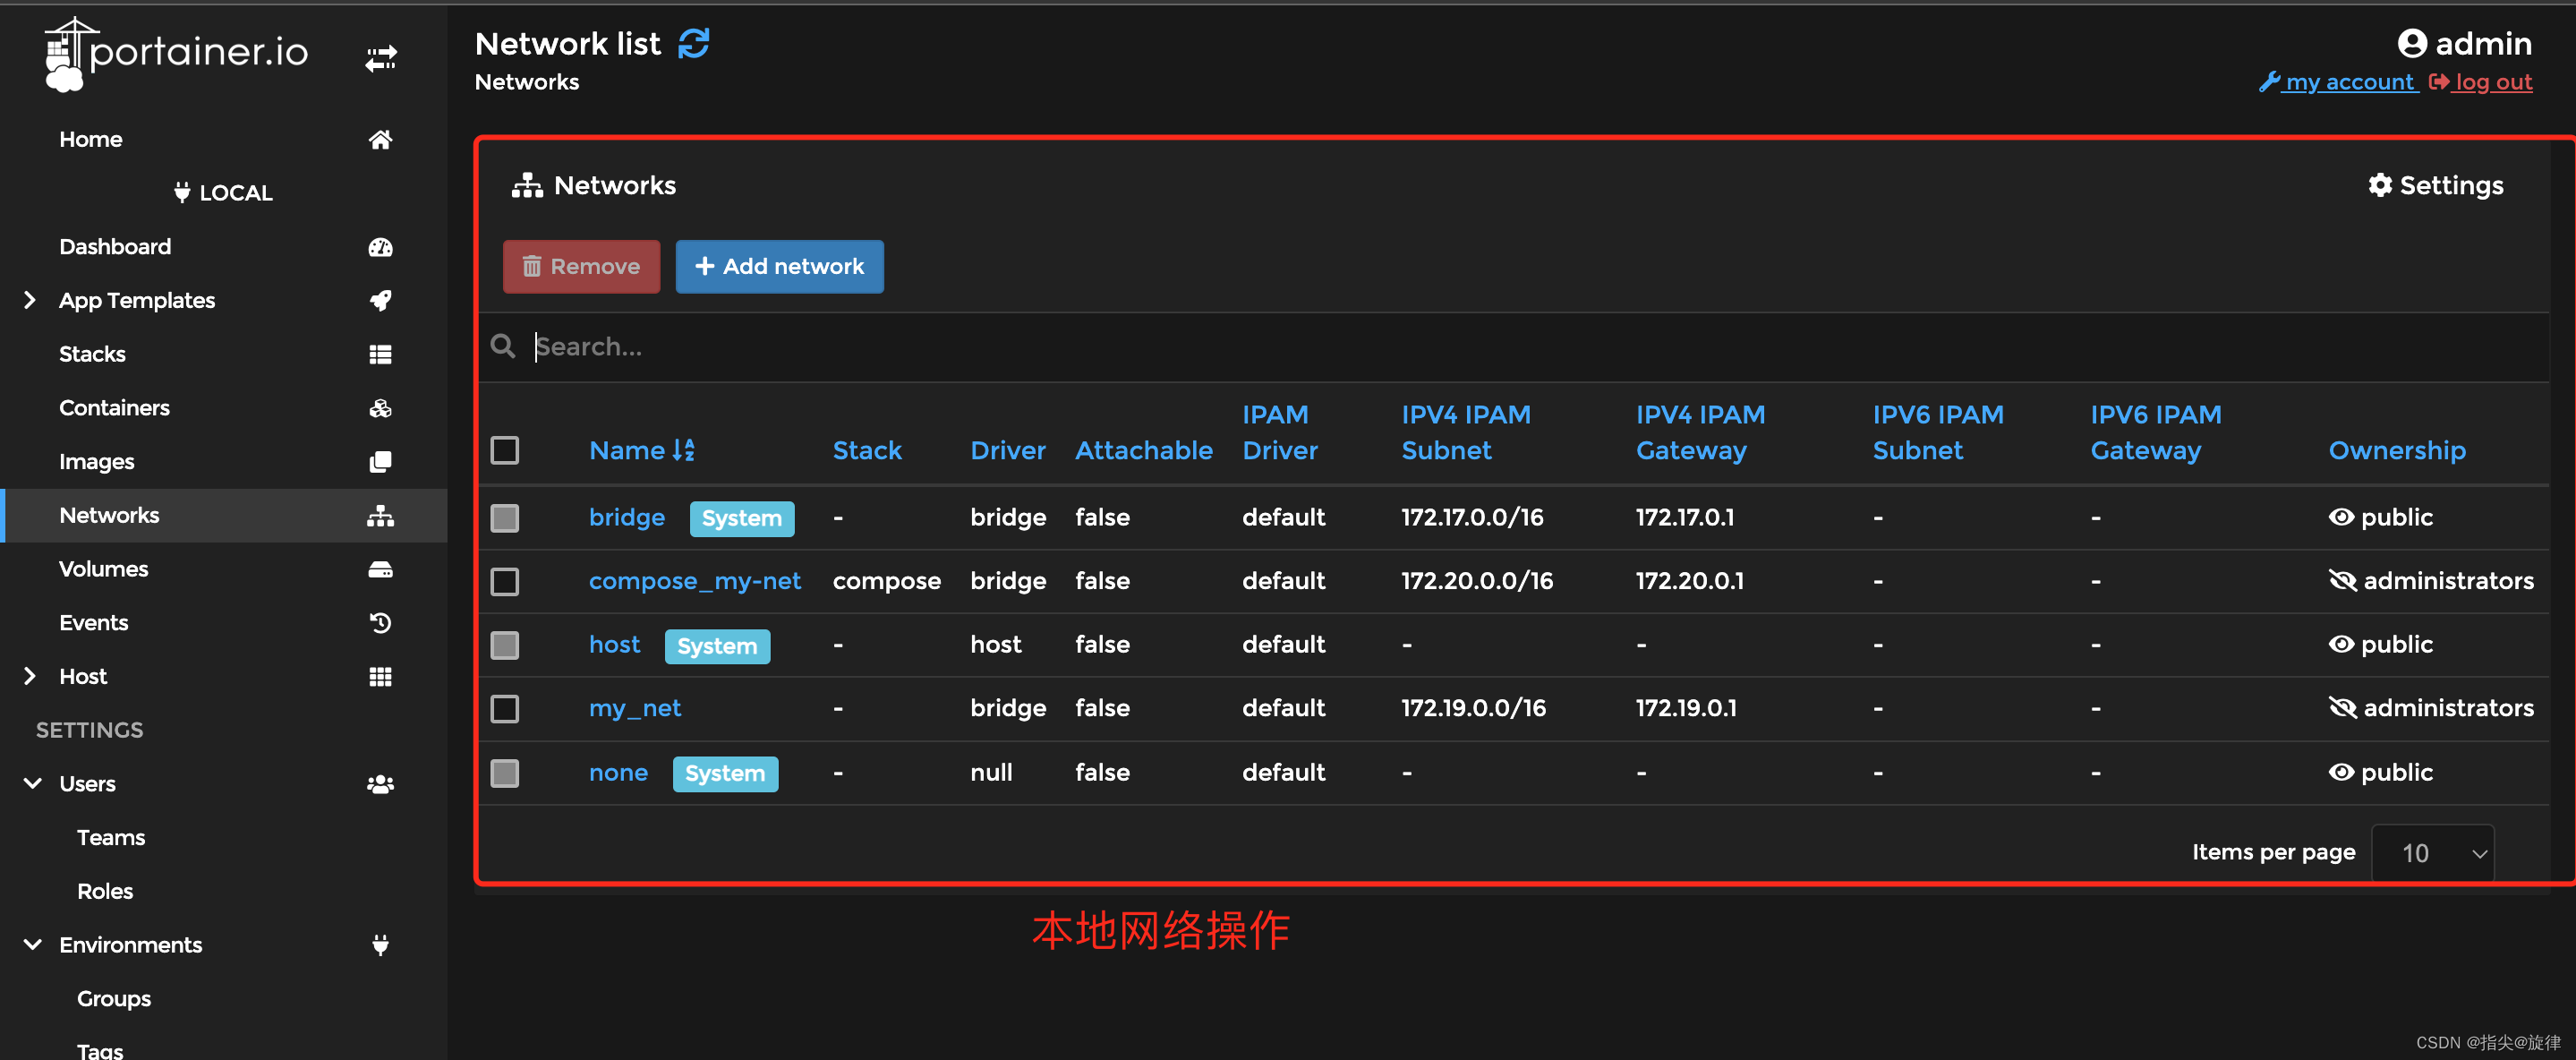Click the refresh icon next to Network list
2576x1060 pixels.
[693, 43]
